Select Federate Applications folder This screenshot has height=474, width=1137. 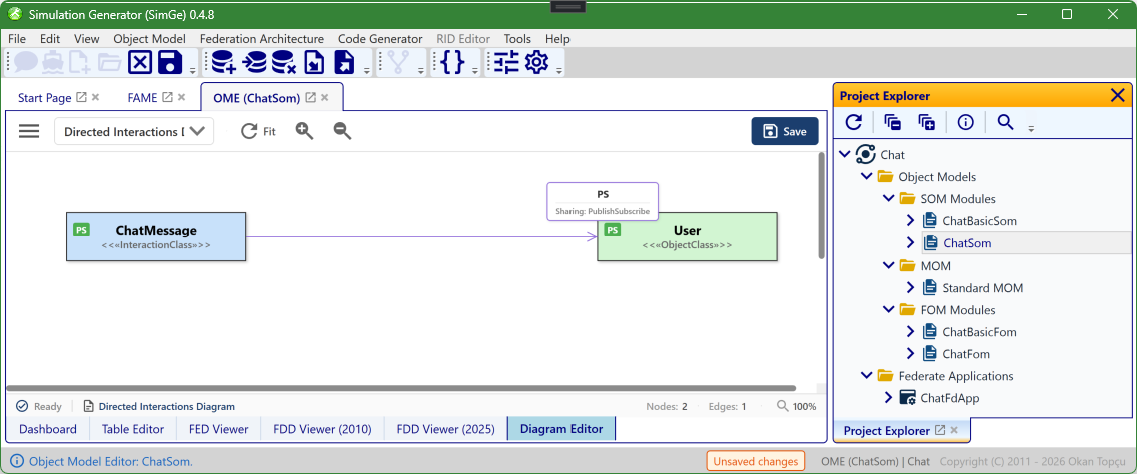(x=956, y=376)
